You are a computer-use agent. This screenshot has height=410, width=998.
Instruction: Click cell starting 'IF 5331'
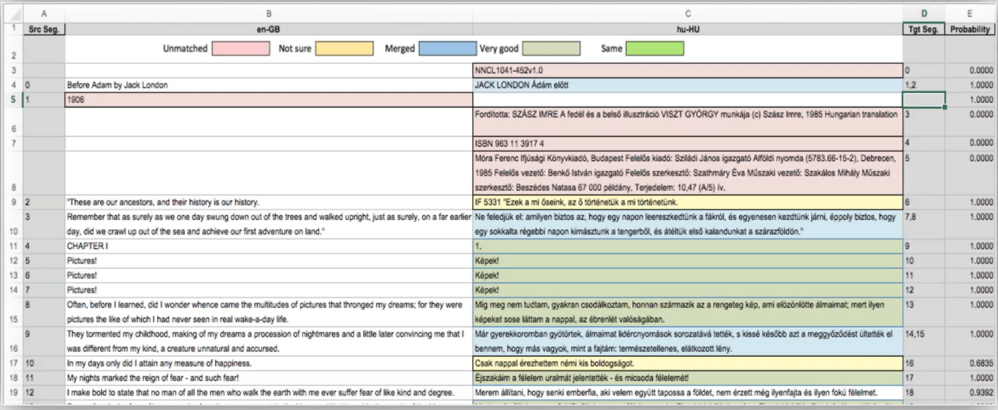click(688, 202)
